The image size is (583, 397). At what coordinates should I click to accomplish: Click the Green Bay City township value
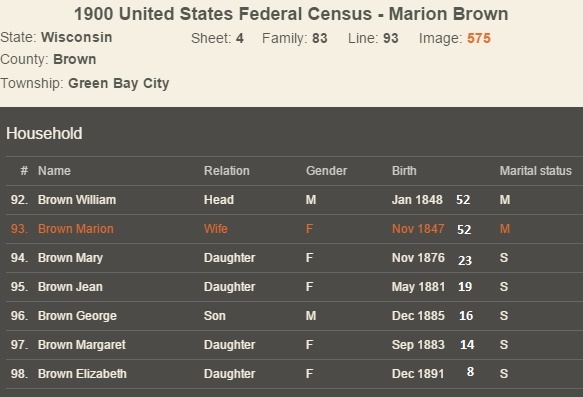point(119,84)
